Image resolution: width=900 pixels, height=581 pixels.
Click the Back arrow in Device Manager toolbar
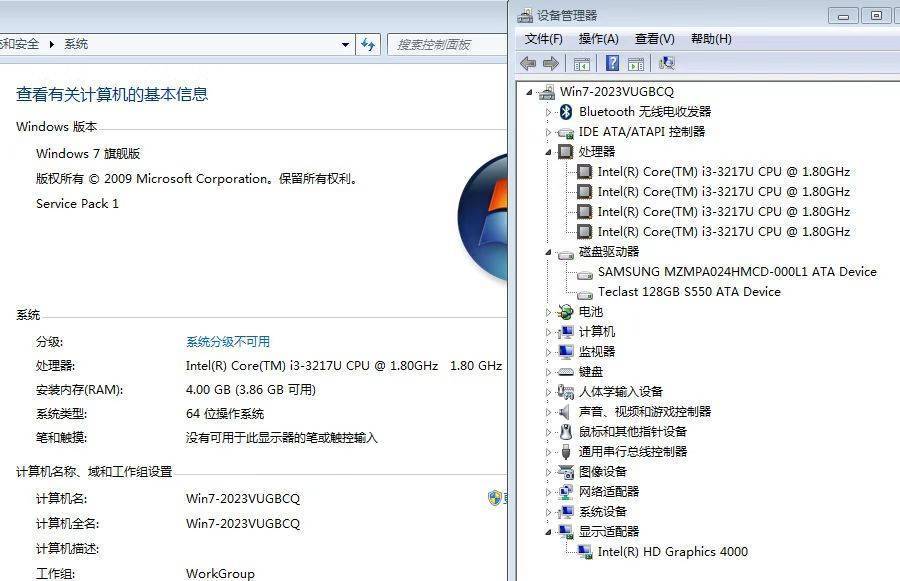[x=528, y=63]
